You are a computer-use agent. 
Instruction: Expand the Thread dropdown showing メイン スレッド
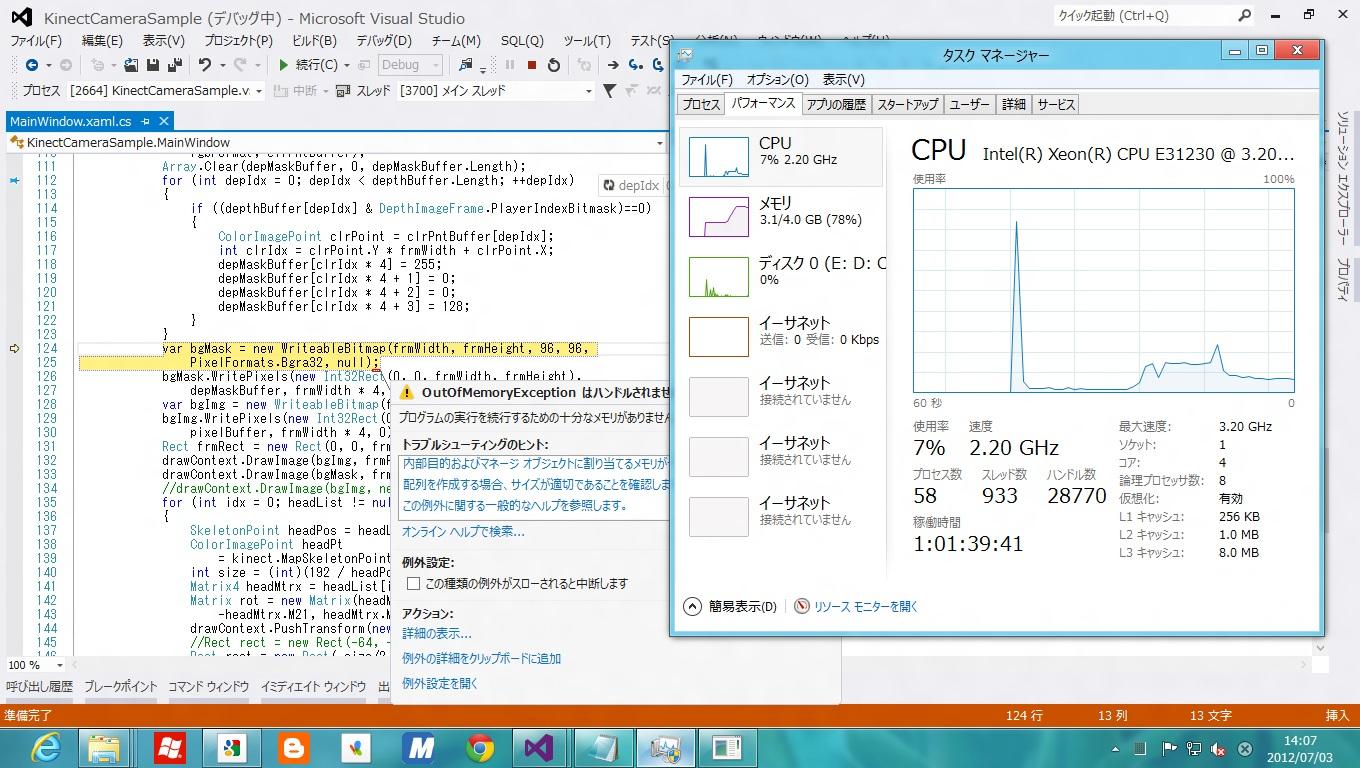coord(588,91)
